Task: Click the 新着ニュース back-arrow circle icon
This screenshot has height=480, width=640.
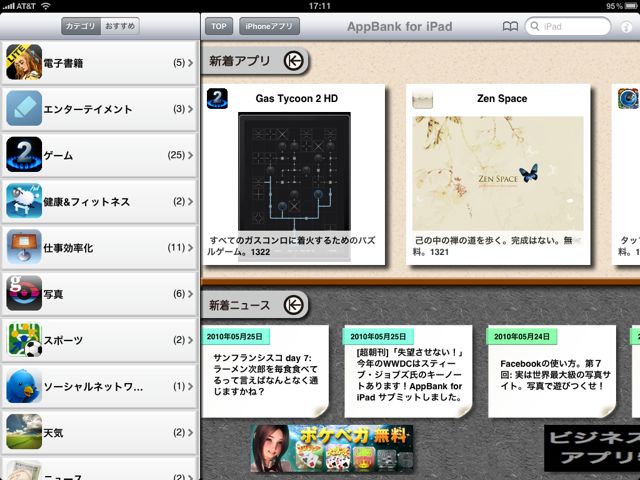Action: click(x=293, y=304)
